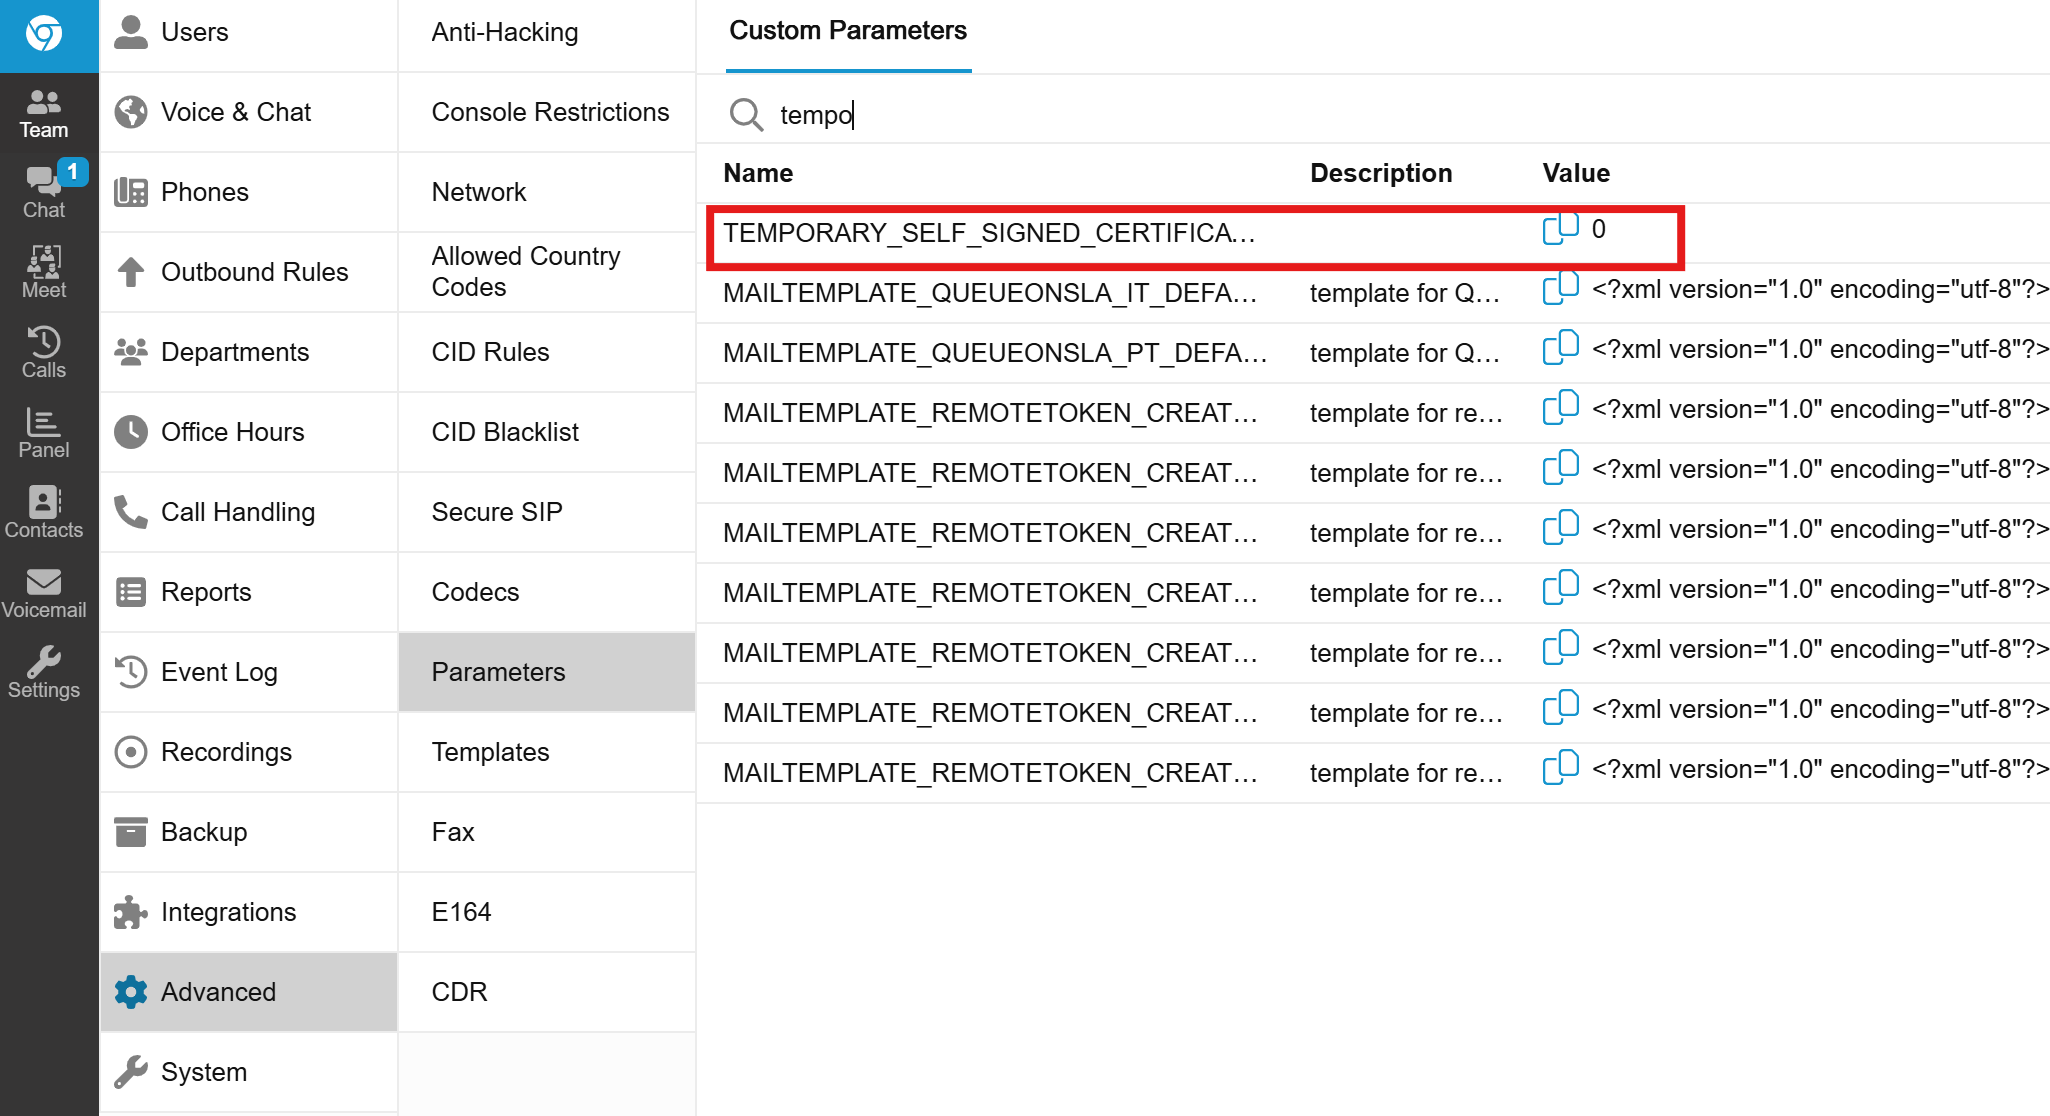Go to Secure SIP settings
Viewport: 2050px width, 1116px height.
click(x=497, y=512)
